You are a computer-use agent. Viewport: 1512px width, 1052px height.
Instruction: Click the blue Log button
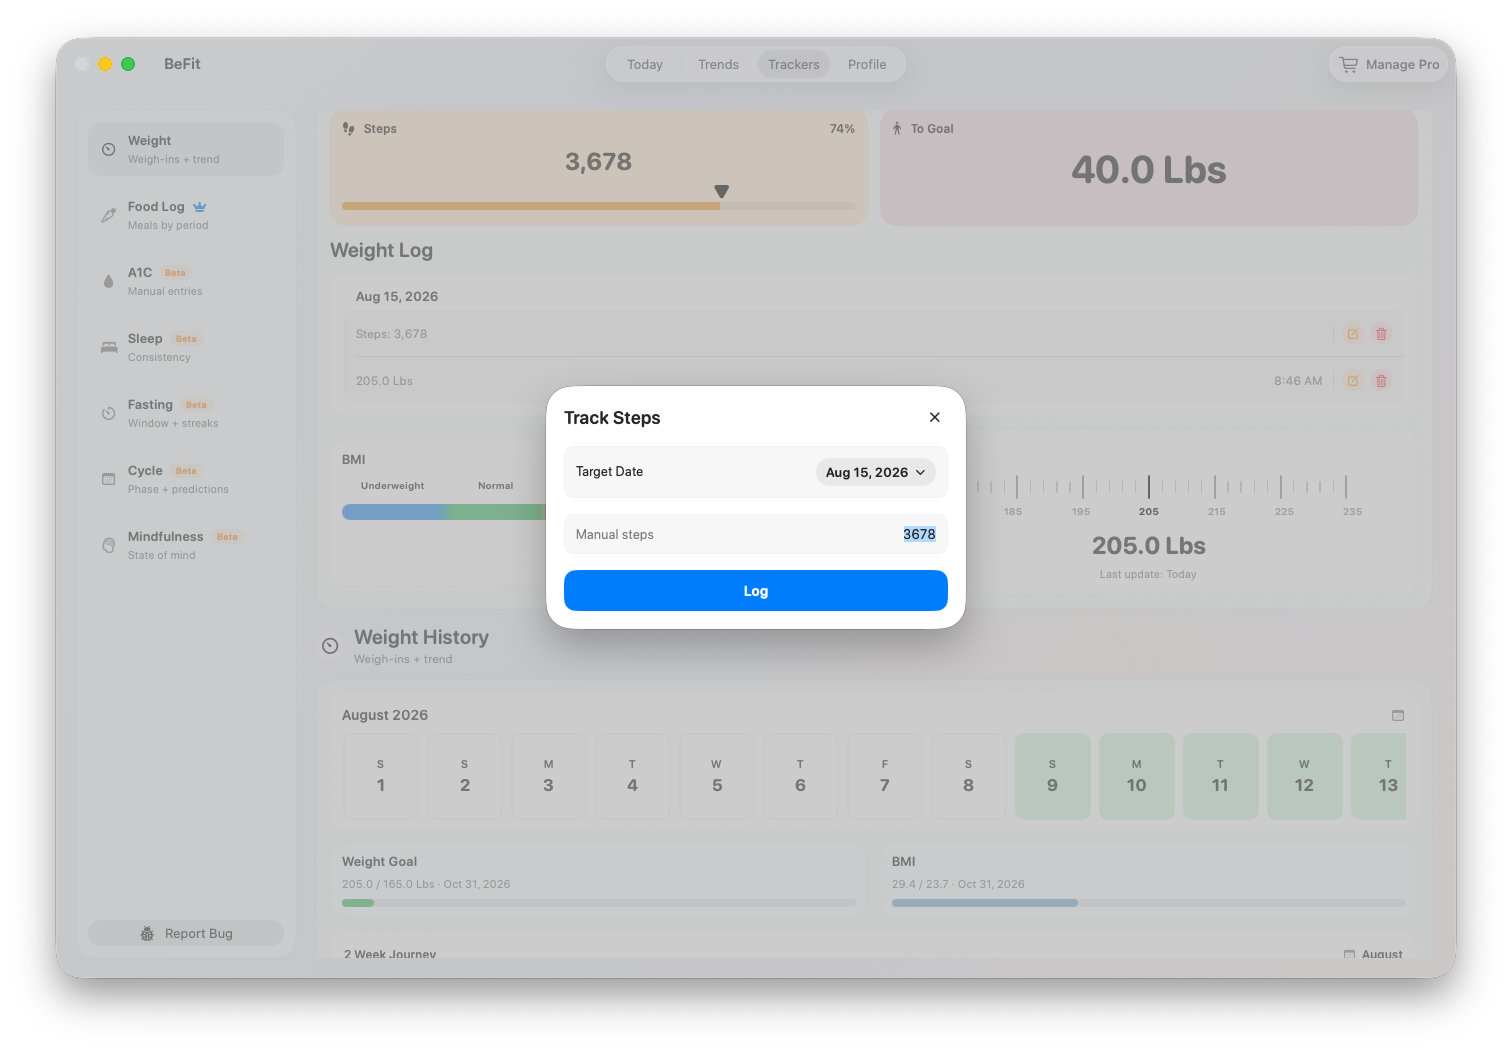(756, 591)
